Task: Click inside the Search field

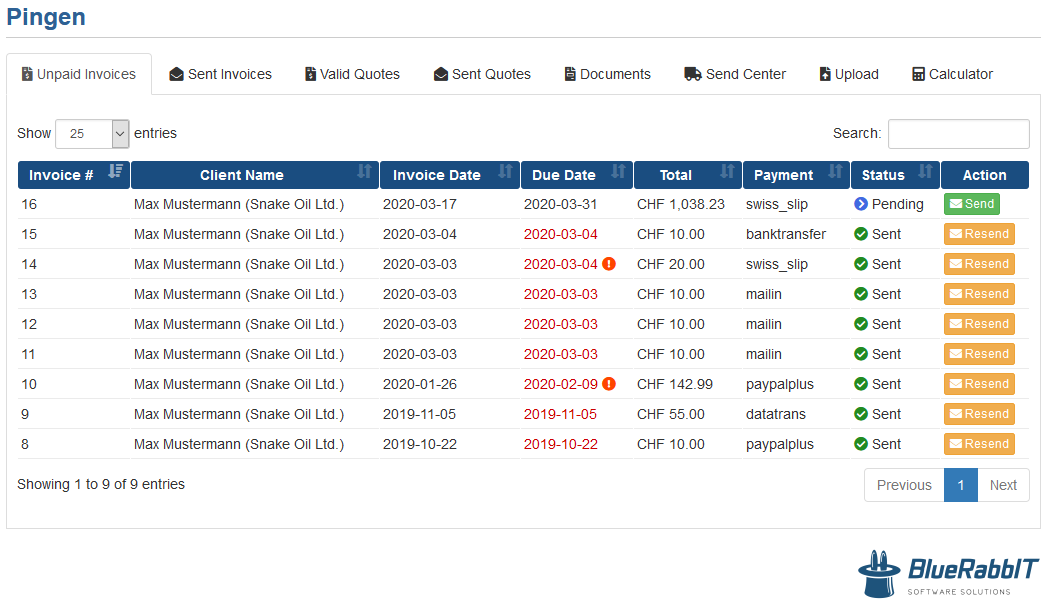Action: [958, 133]
